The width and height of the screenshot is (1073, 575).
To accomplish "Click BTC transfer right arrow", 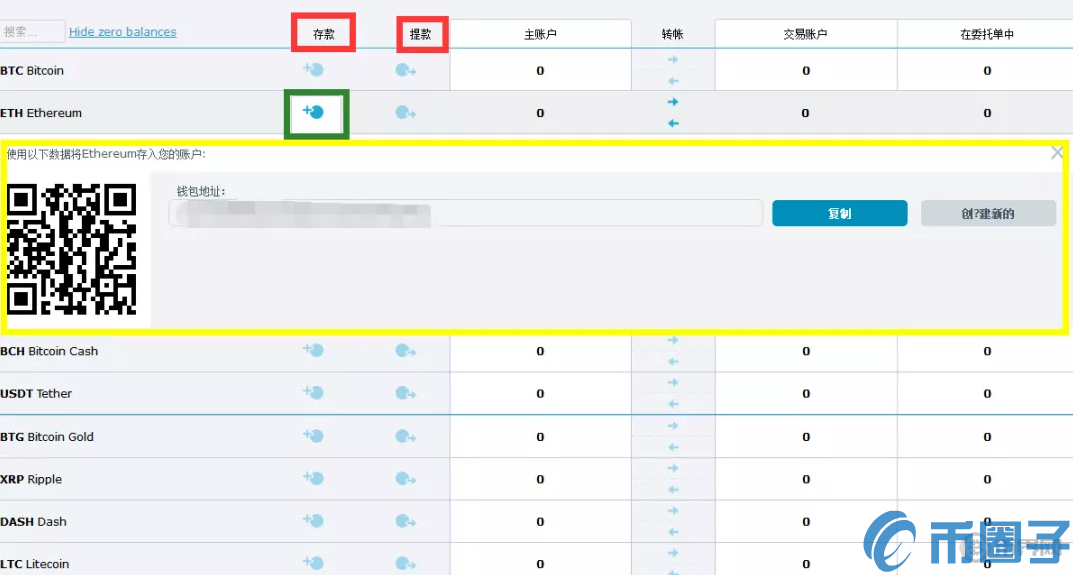I will 673,60.
